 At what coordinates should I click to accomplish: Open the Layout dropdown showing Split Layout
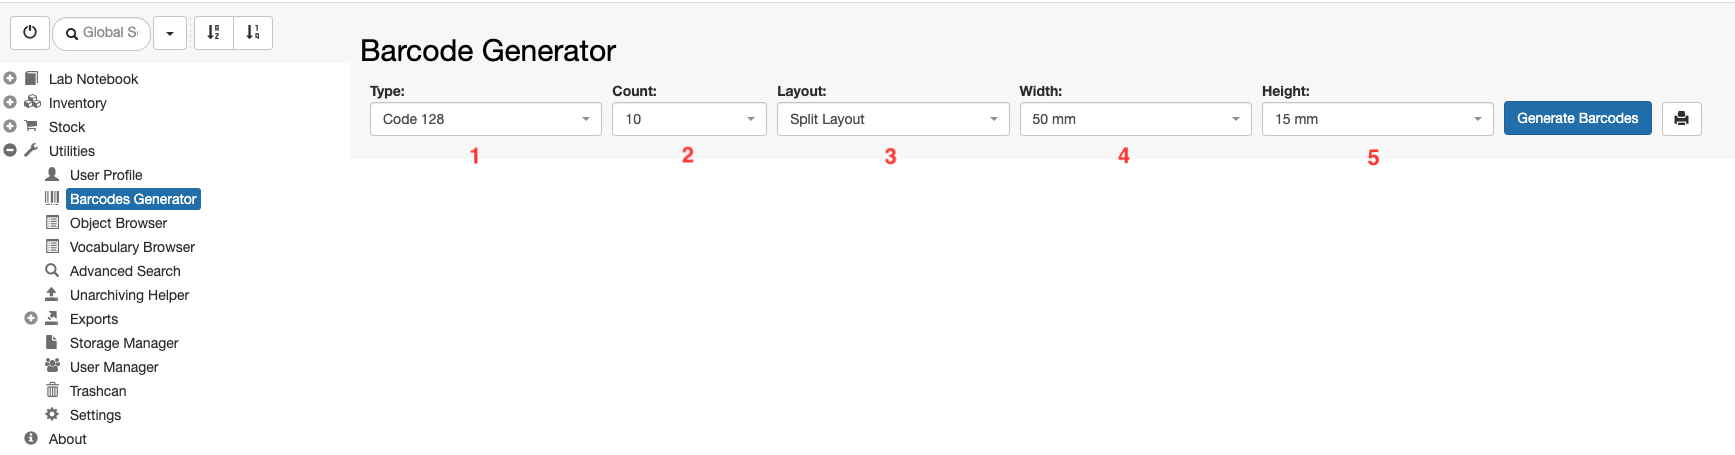pos(893,119)
